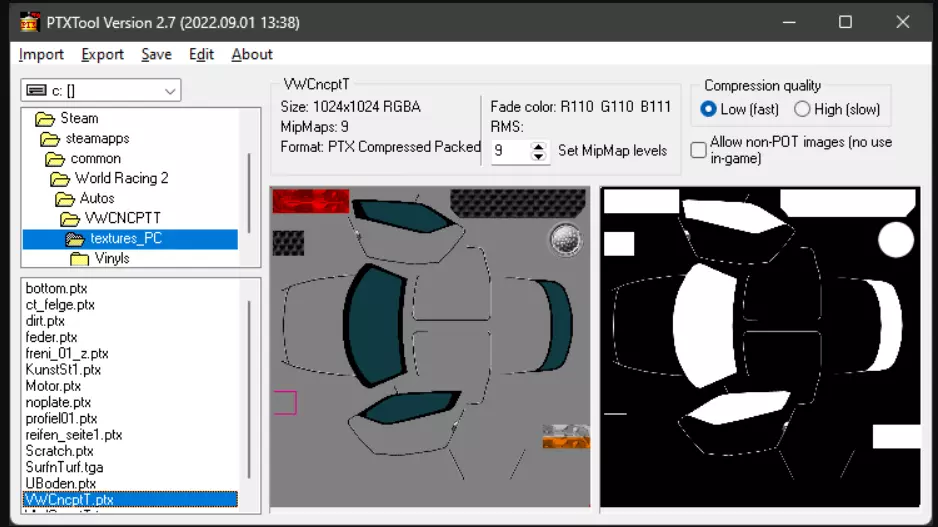Enable Allow non-POT images checkbox
The height and width of the screenshot is (527, 938).
[698, 150]
